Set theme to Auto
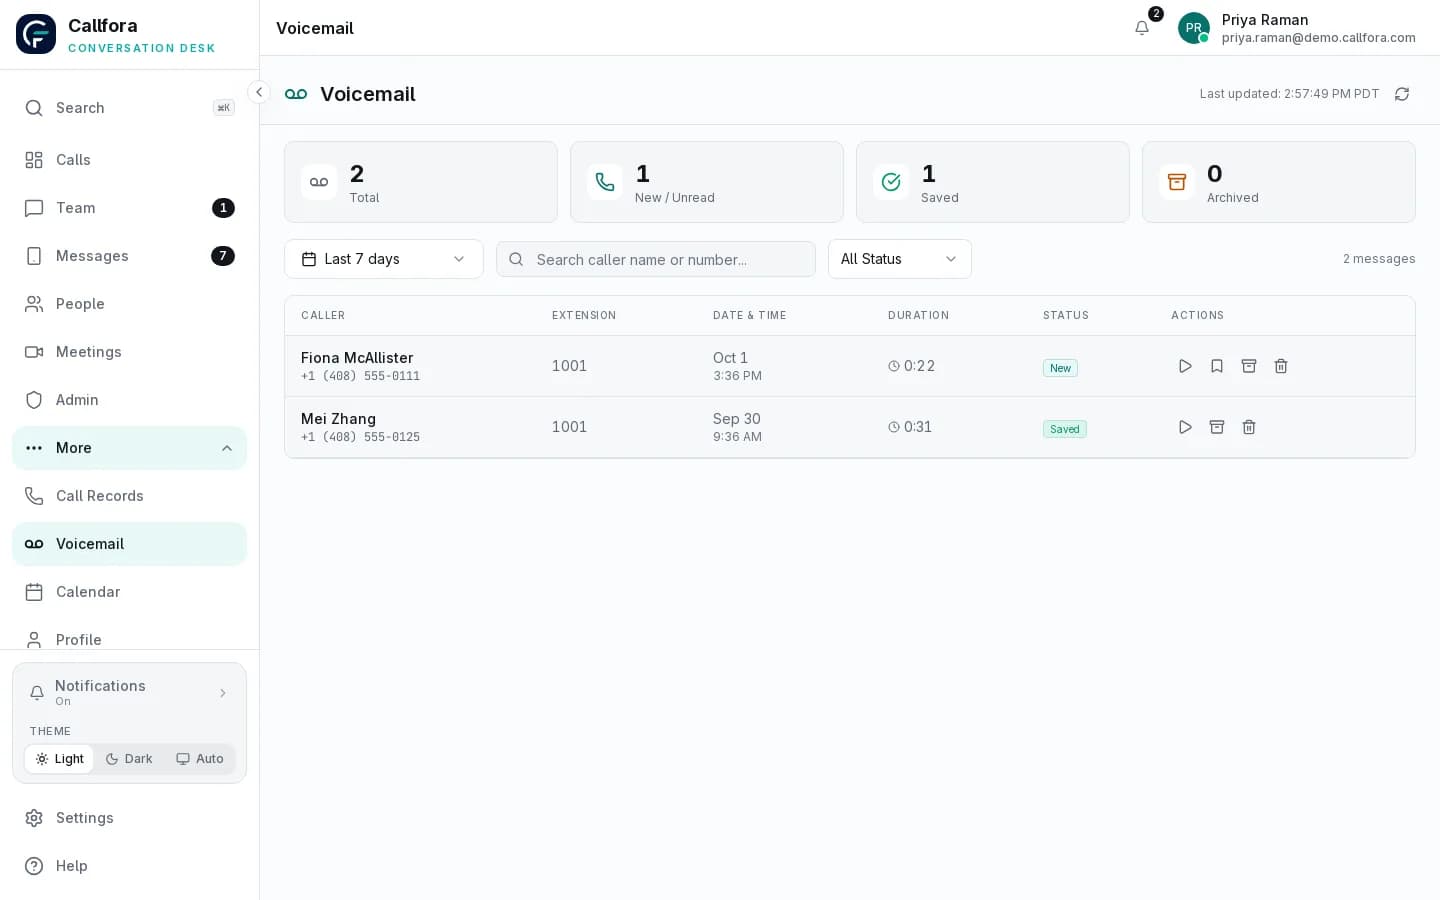This screenshot has height=900, width=1440. 200,759
